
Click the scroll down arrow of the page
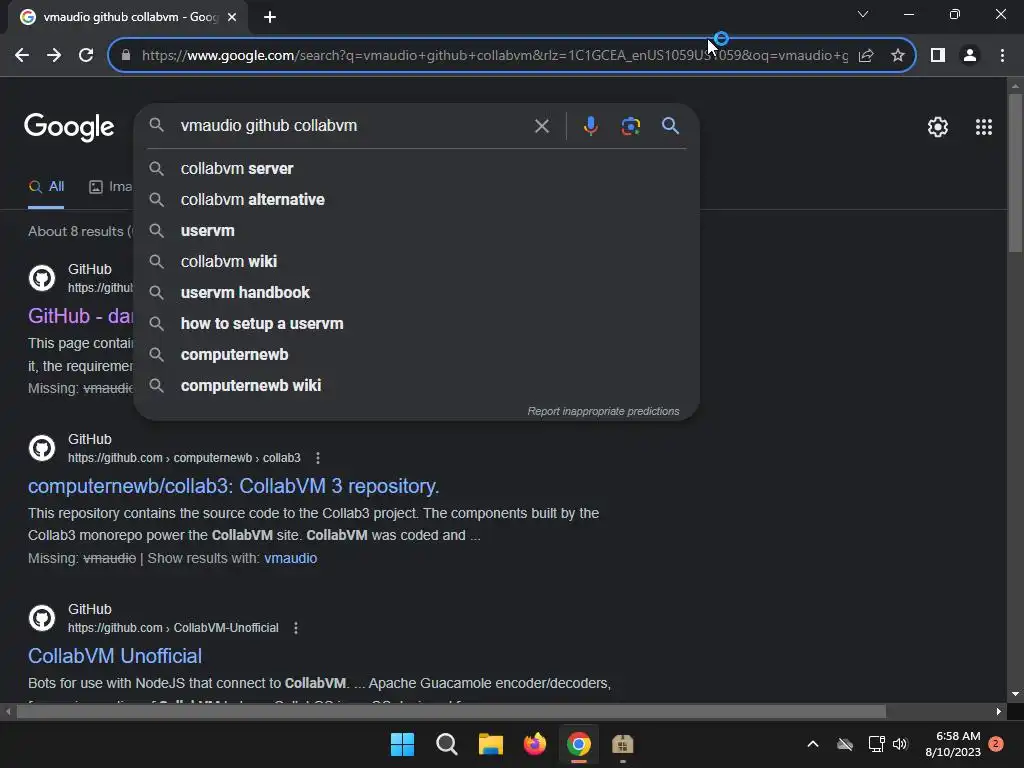click(1016, 695)
